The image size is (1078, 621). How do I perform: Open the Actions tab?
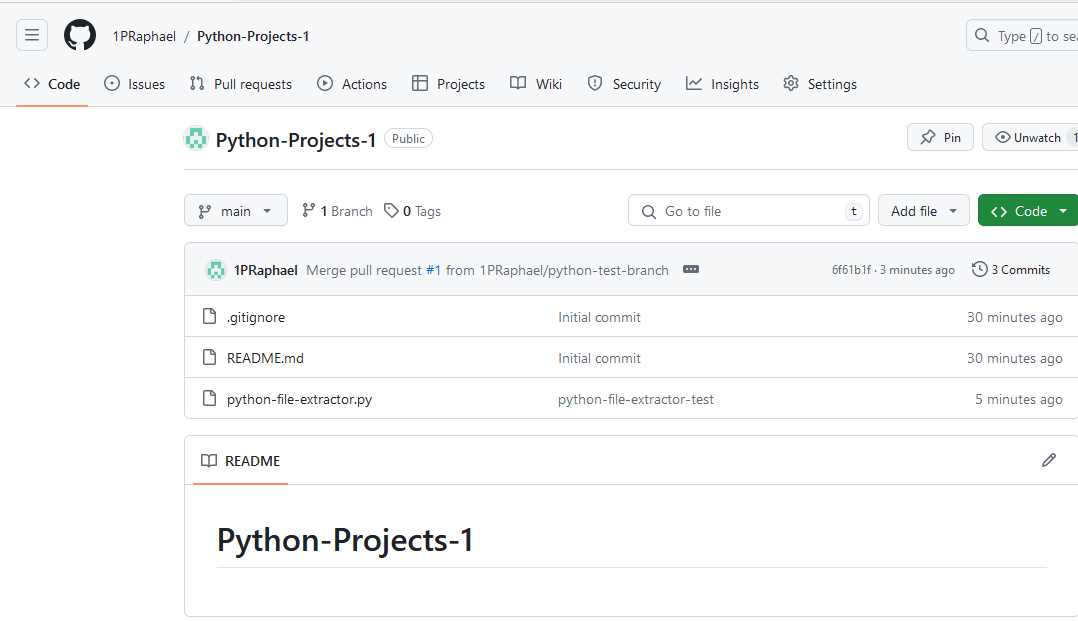(352, 84)
